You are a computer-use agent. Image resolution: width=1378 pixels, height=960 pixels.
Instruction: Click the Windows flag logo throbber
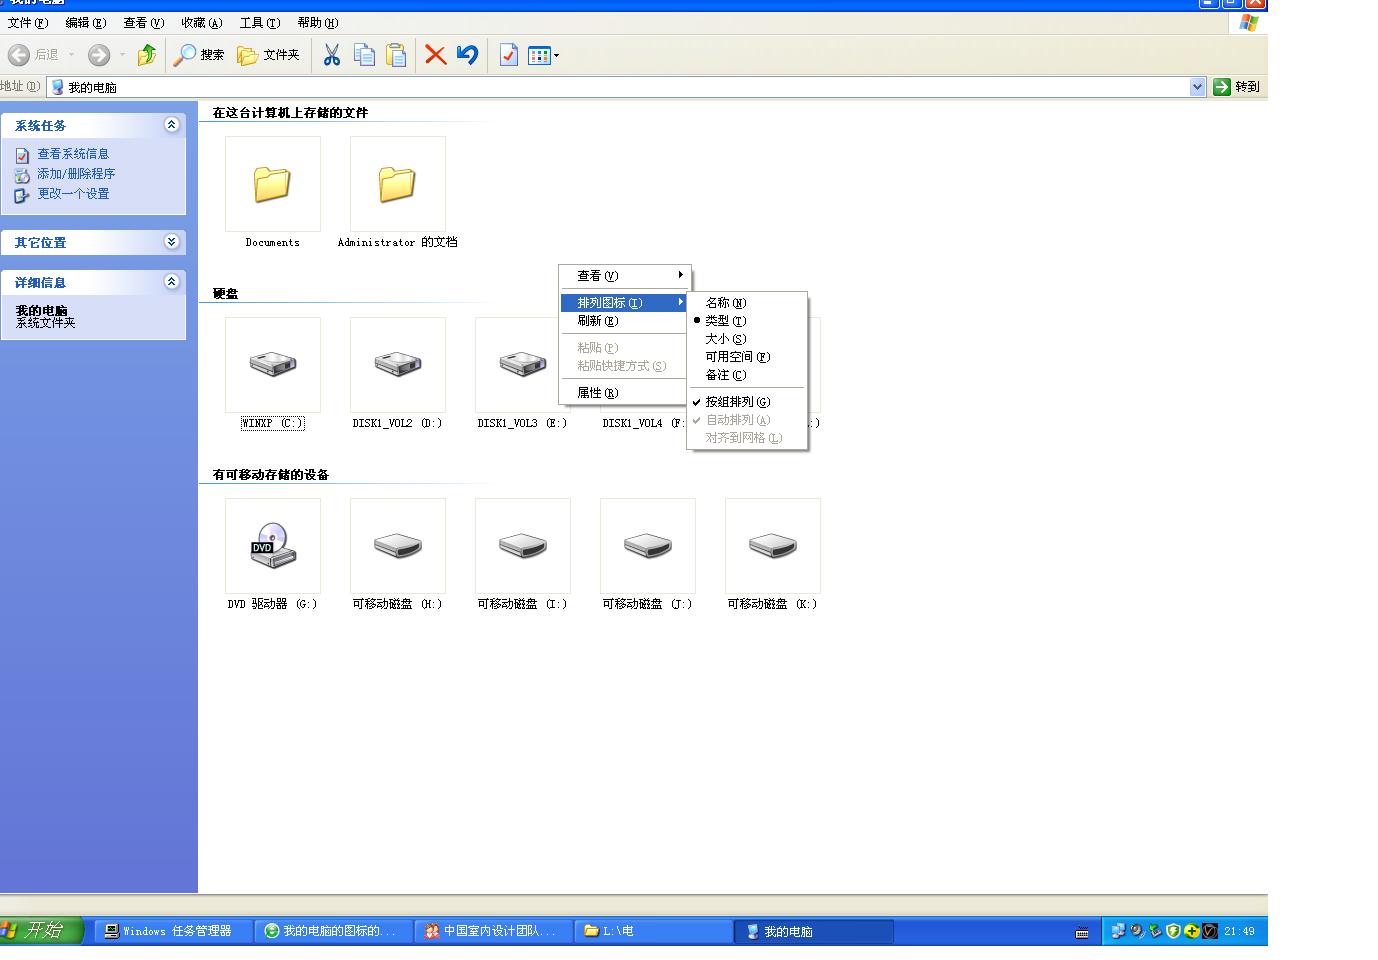1248,22
